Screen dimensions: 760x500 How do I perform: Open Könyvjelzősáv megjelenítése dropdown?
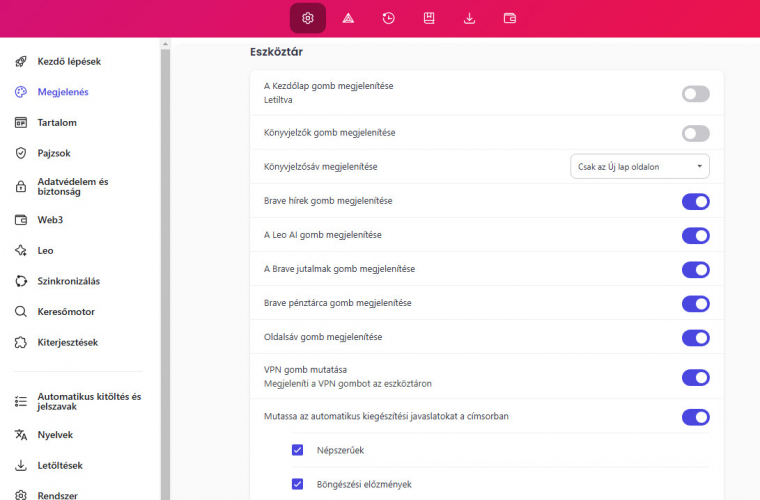640,167
